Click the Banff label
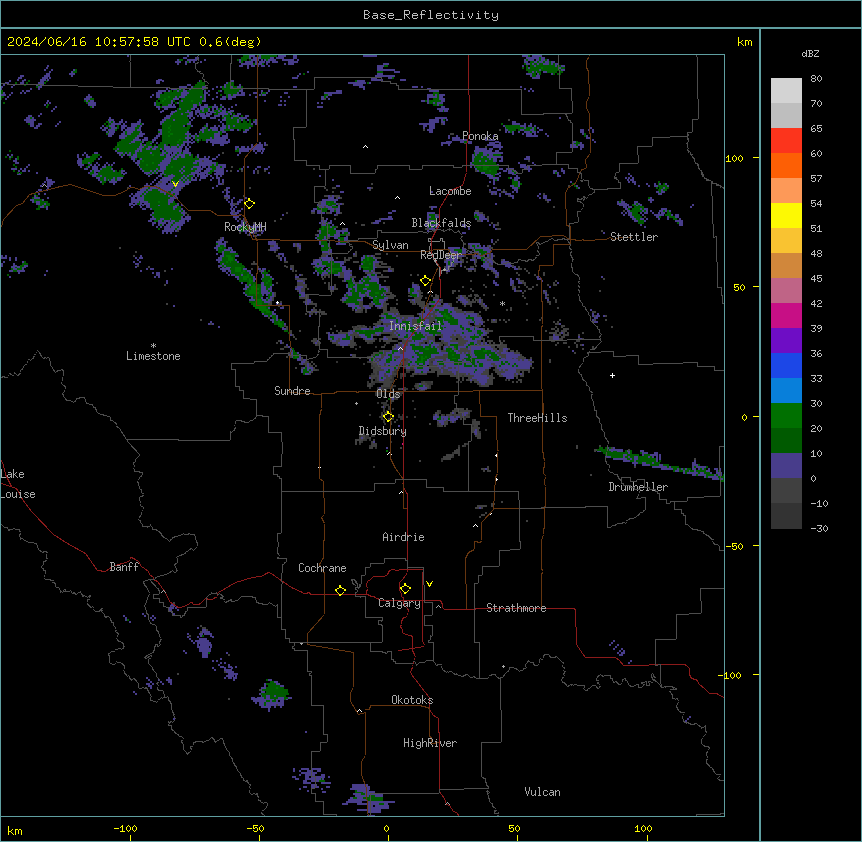 (x=124, y=567)
